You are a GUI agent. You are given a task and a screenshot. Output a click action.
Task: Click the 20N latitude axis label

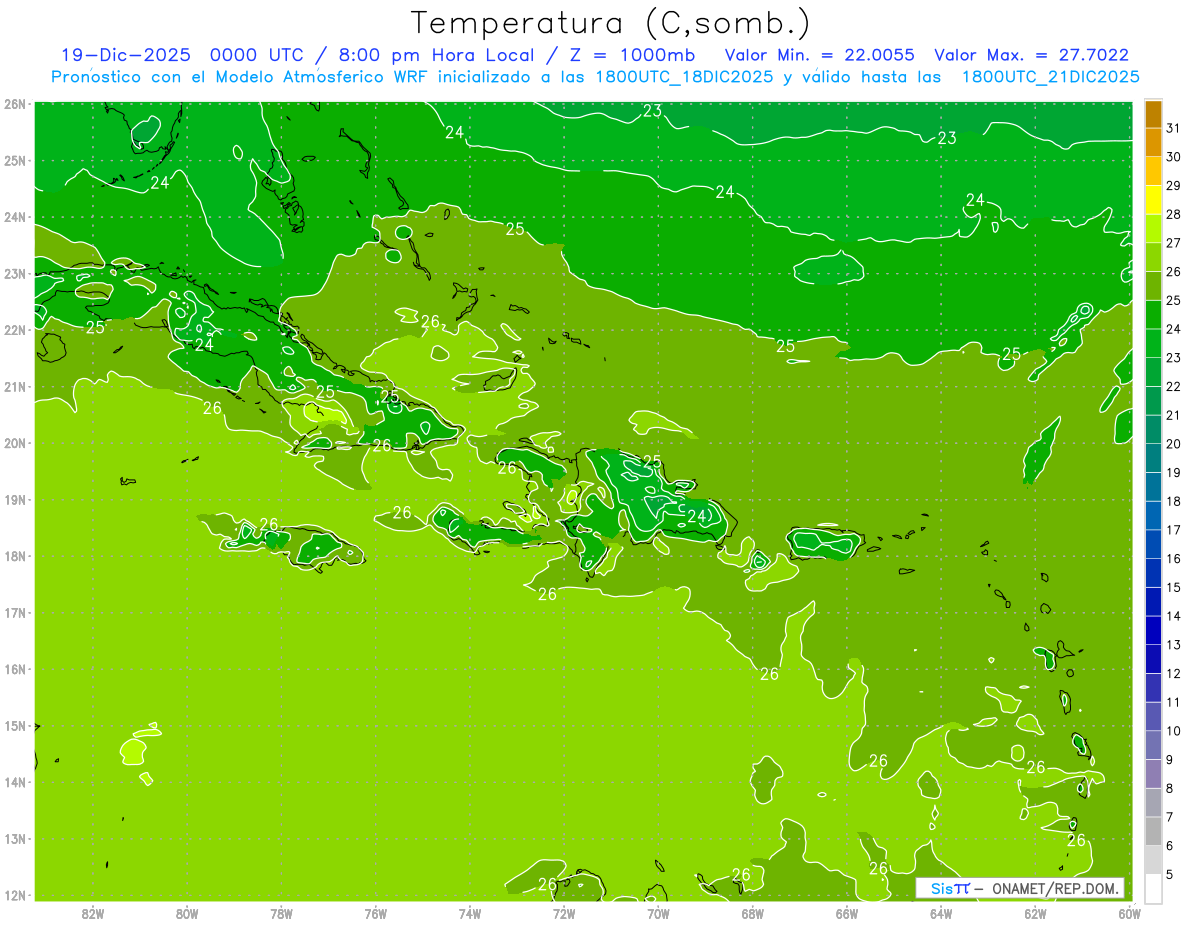(x=14, y=443)
